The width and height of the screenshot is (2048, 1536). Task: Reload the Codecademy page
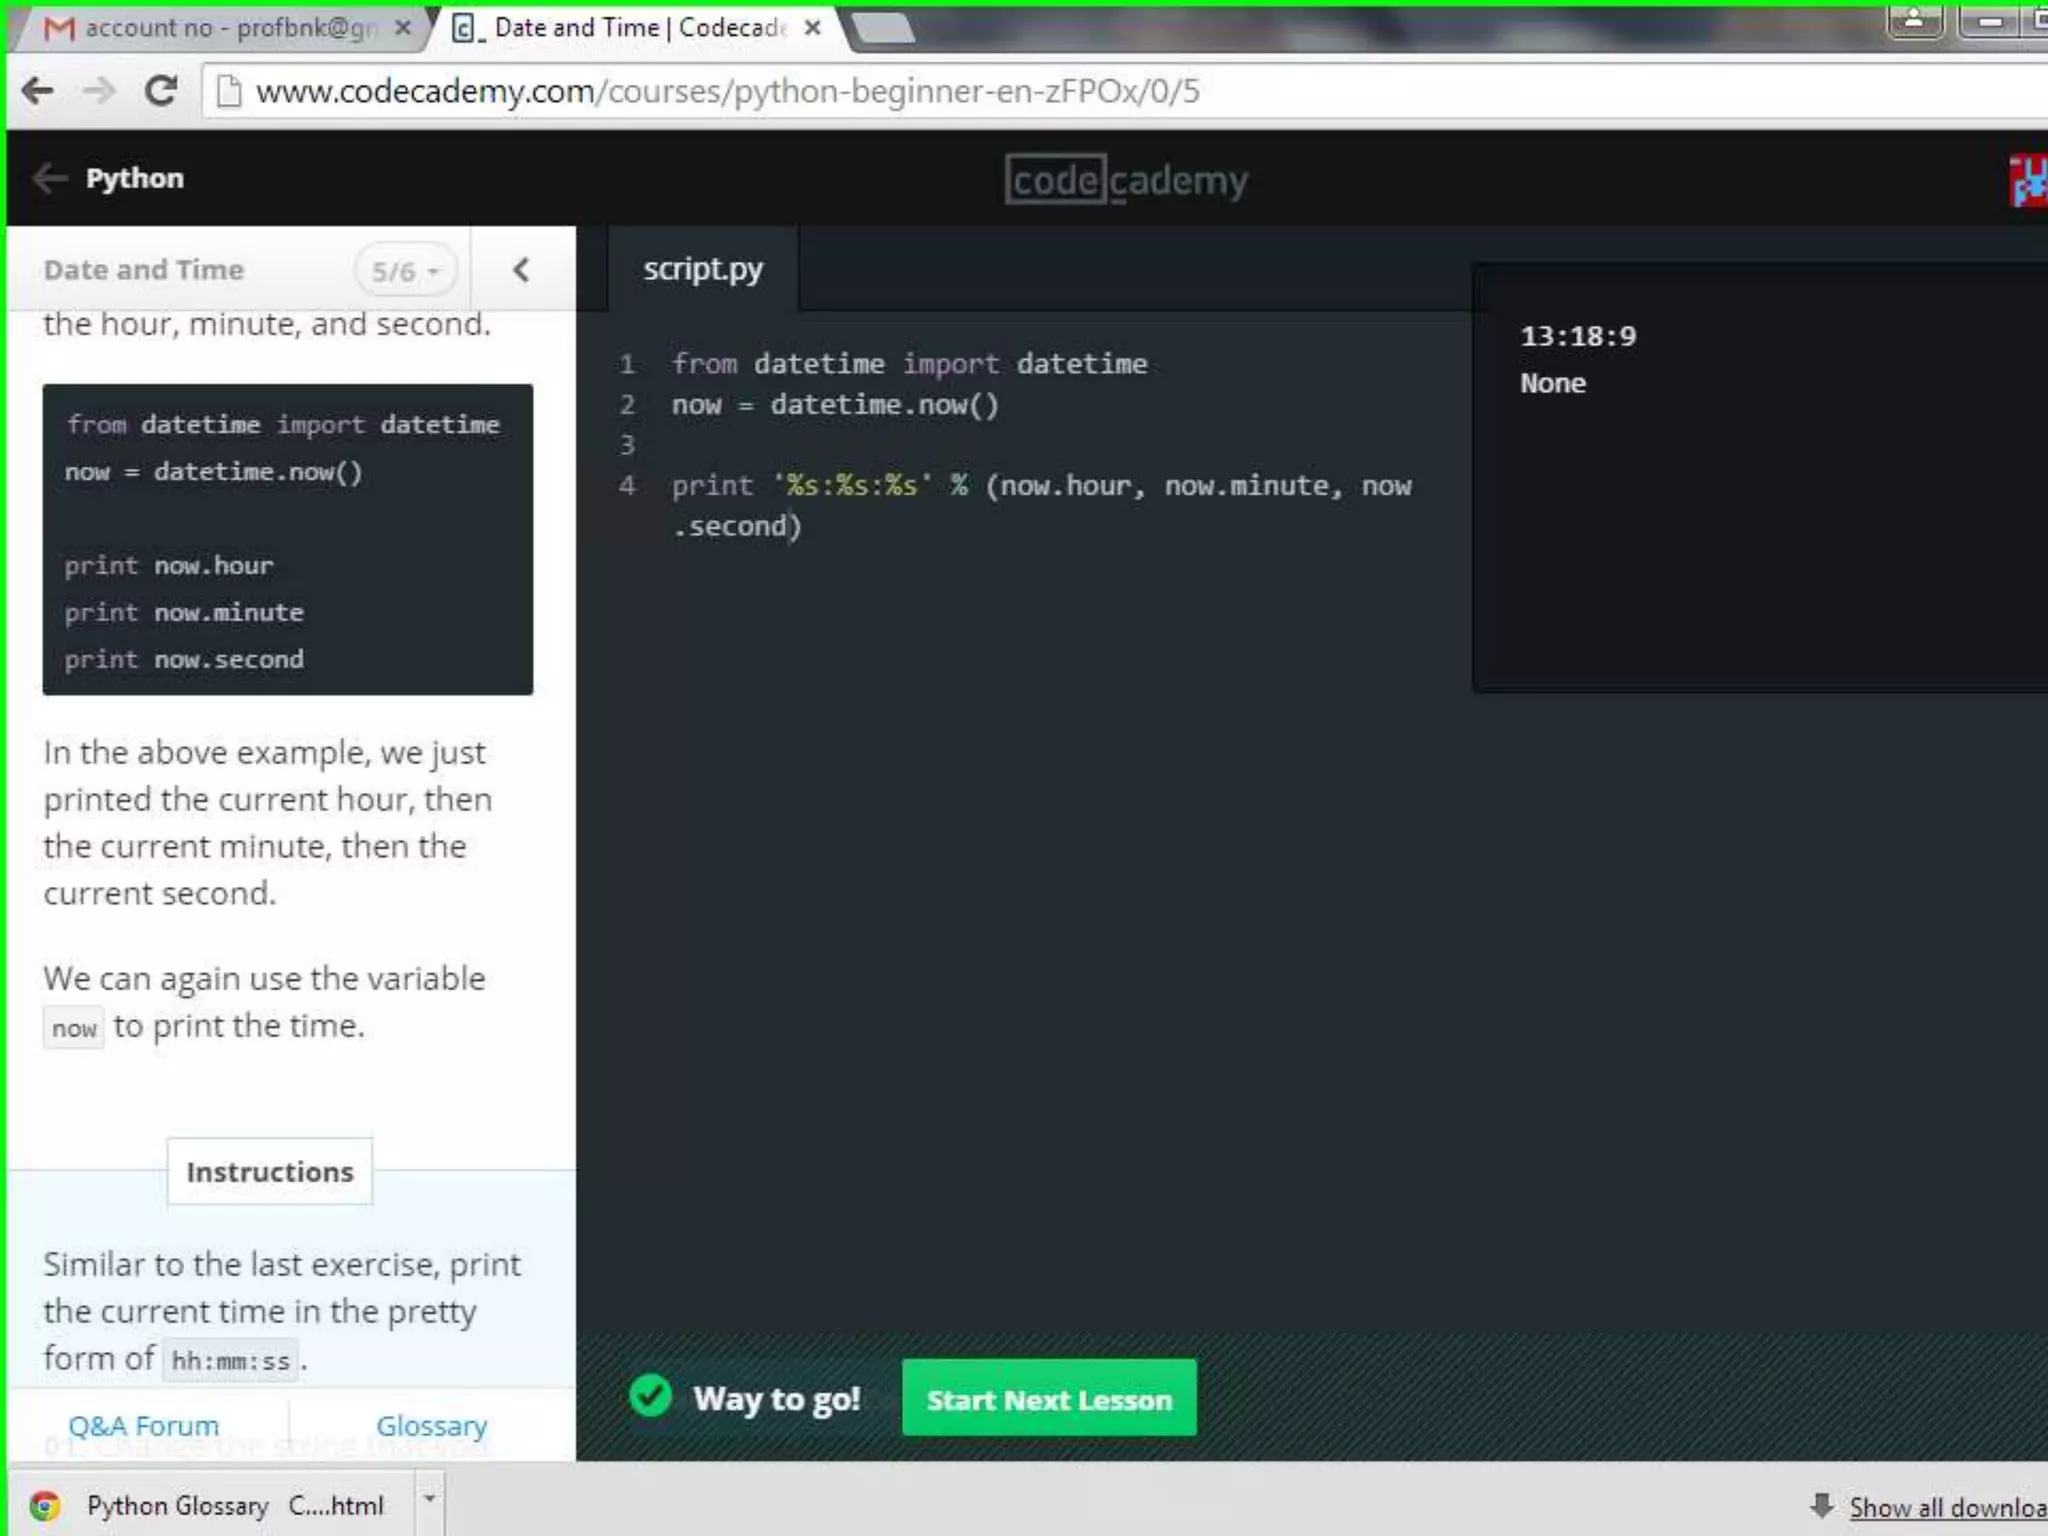161,91
